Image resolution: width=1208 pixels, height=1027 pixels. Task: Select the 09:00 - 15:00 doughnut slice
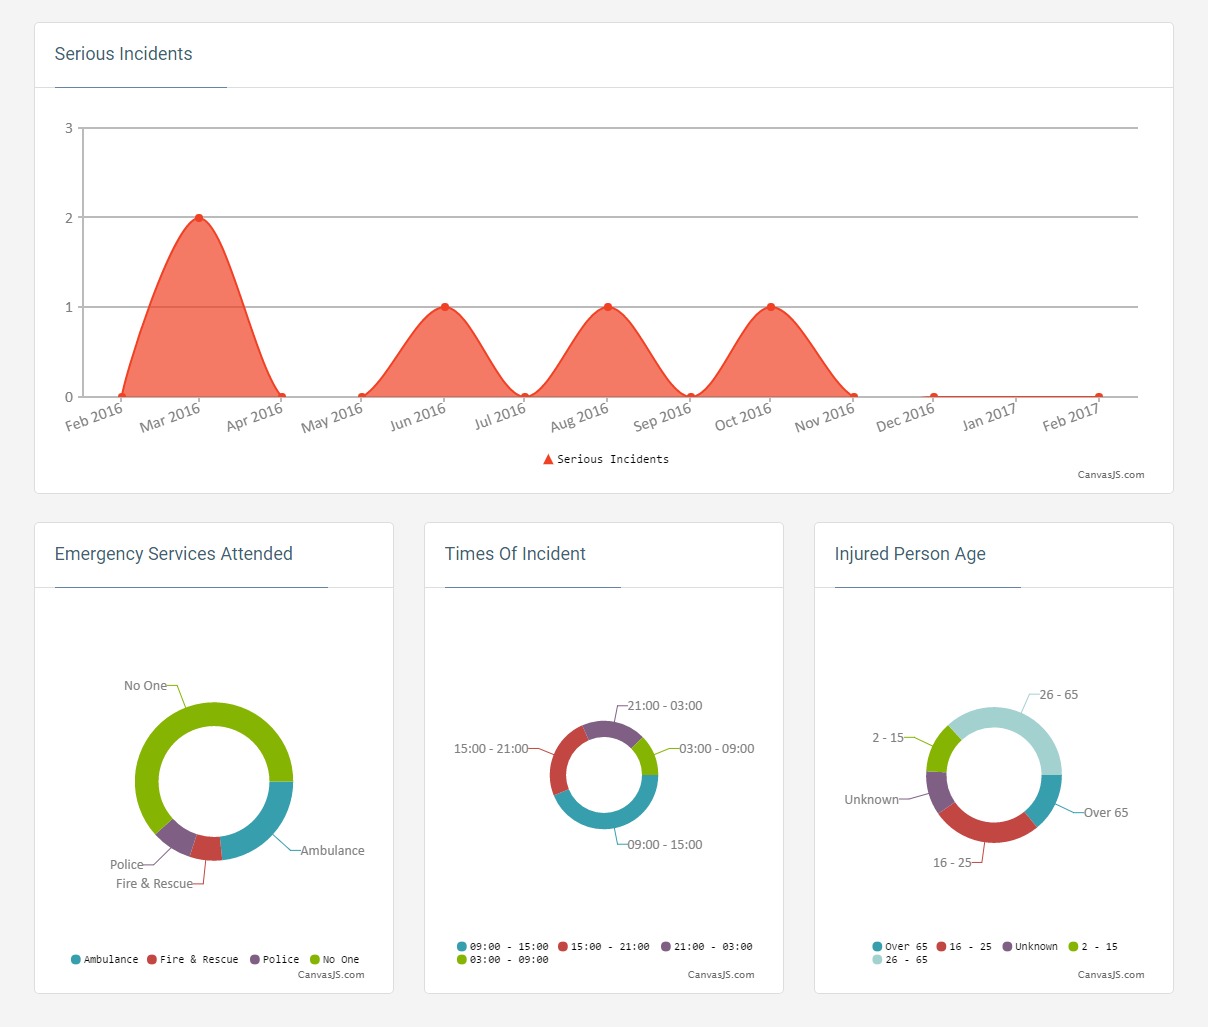click(x=608, y=816)
